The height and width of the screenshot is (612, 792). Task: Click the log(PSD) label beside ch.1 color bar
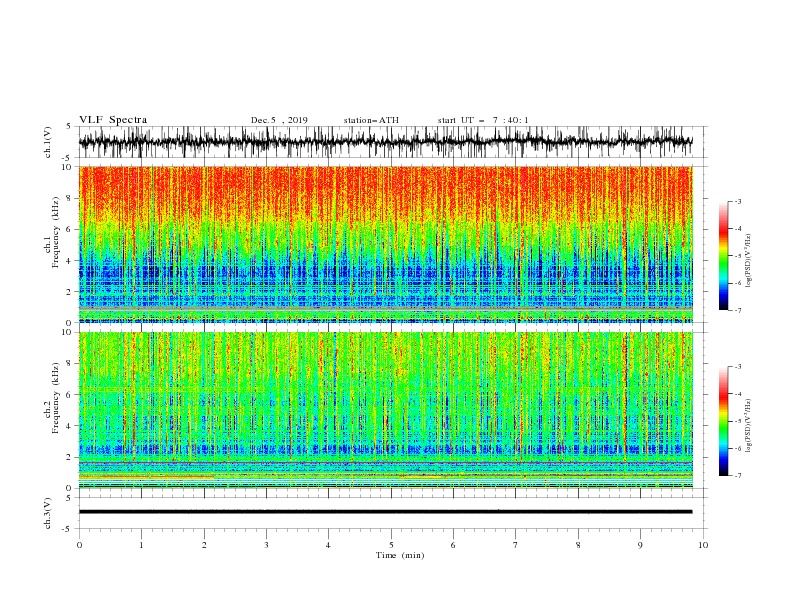748,261
